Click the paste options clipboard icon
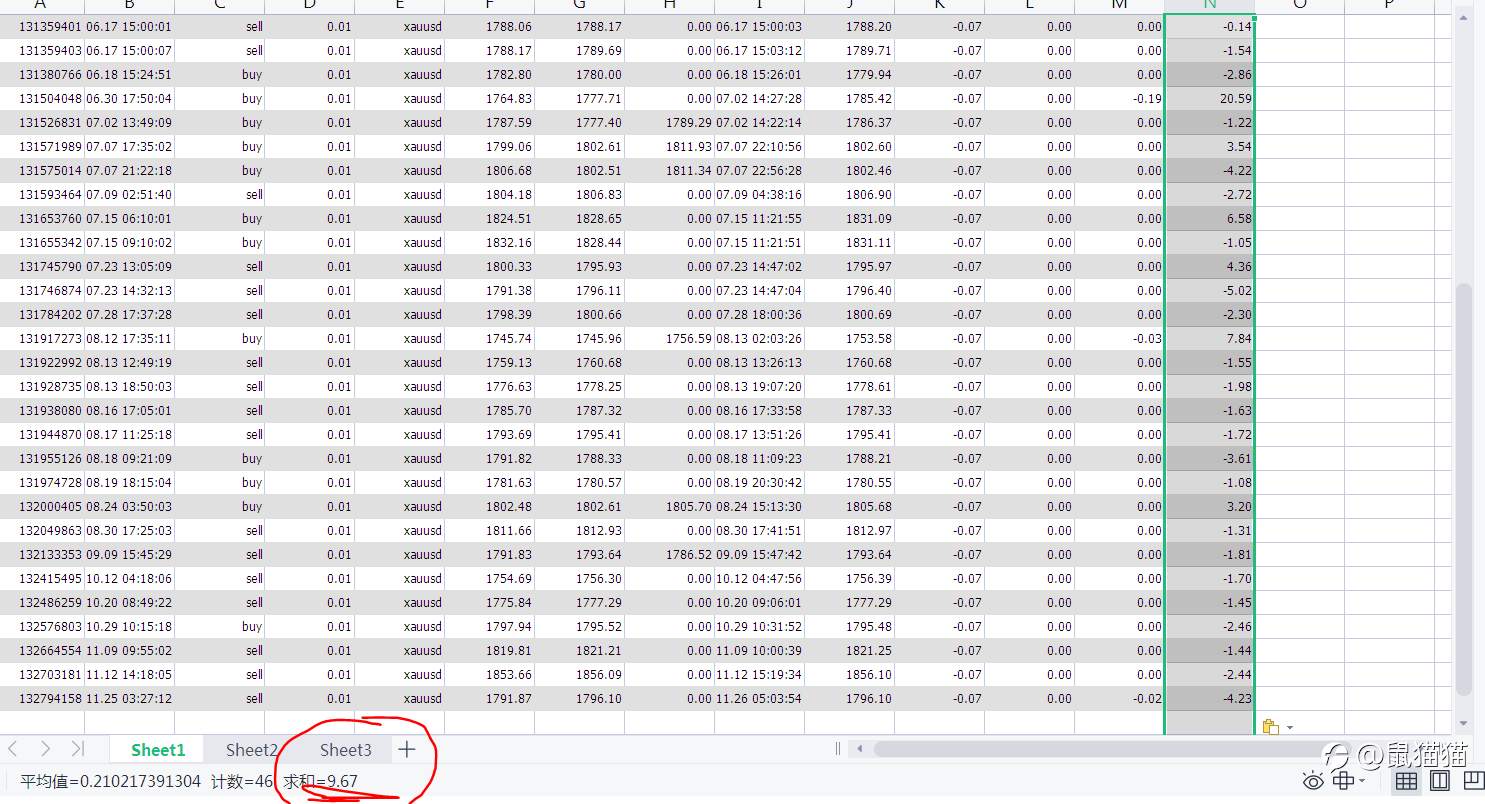Viewport: 1485px width, 804px height. [x=1270, y=727]
